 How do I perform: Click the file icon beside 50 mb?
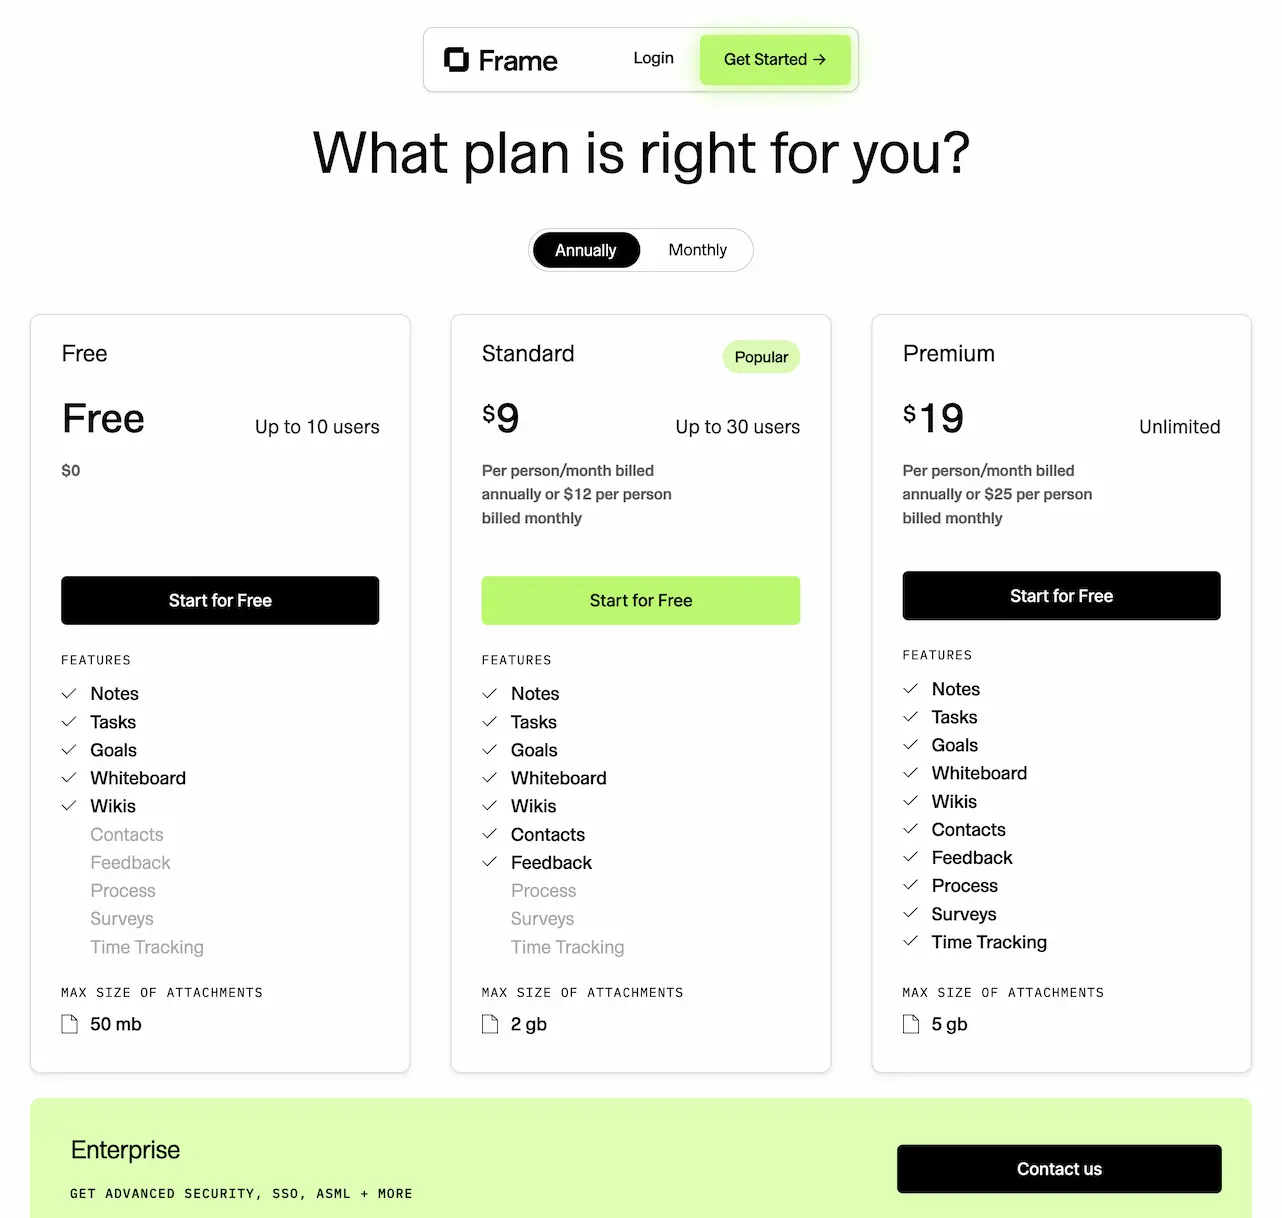point(69,1024)
